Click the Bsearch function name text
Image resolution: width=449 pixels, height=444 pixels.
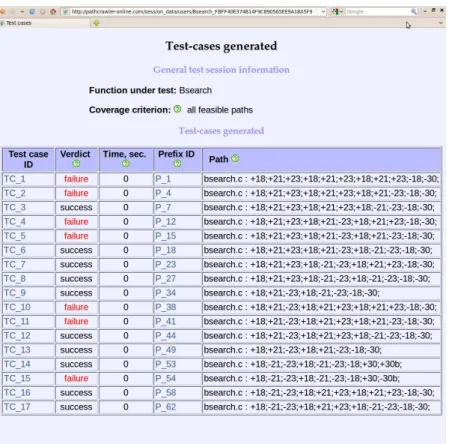(195, 90)
